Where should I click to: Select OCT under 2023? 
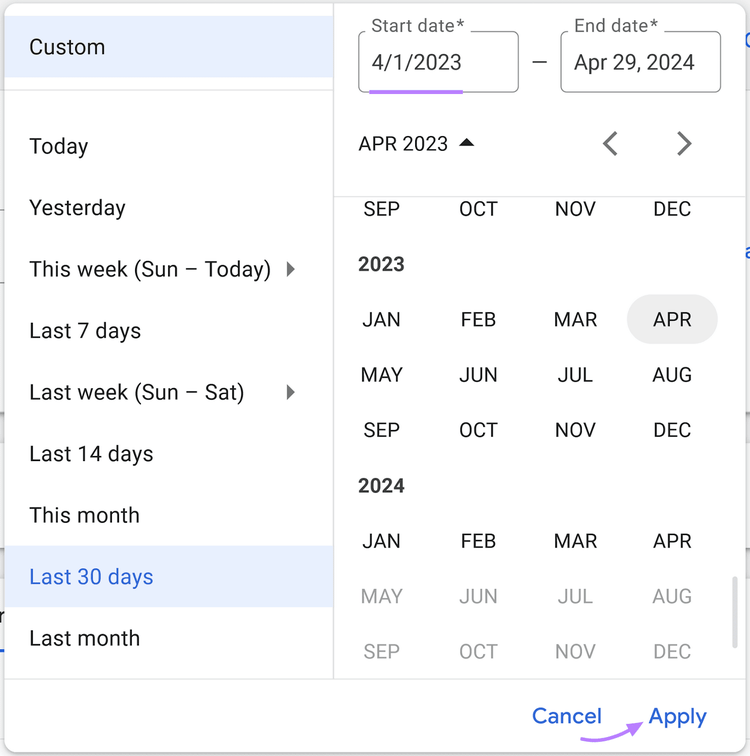tap(478, 430)
